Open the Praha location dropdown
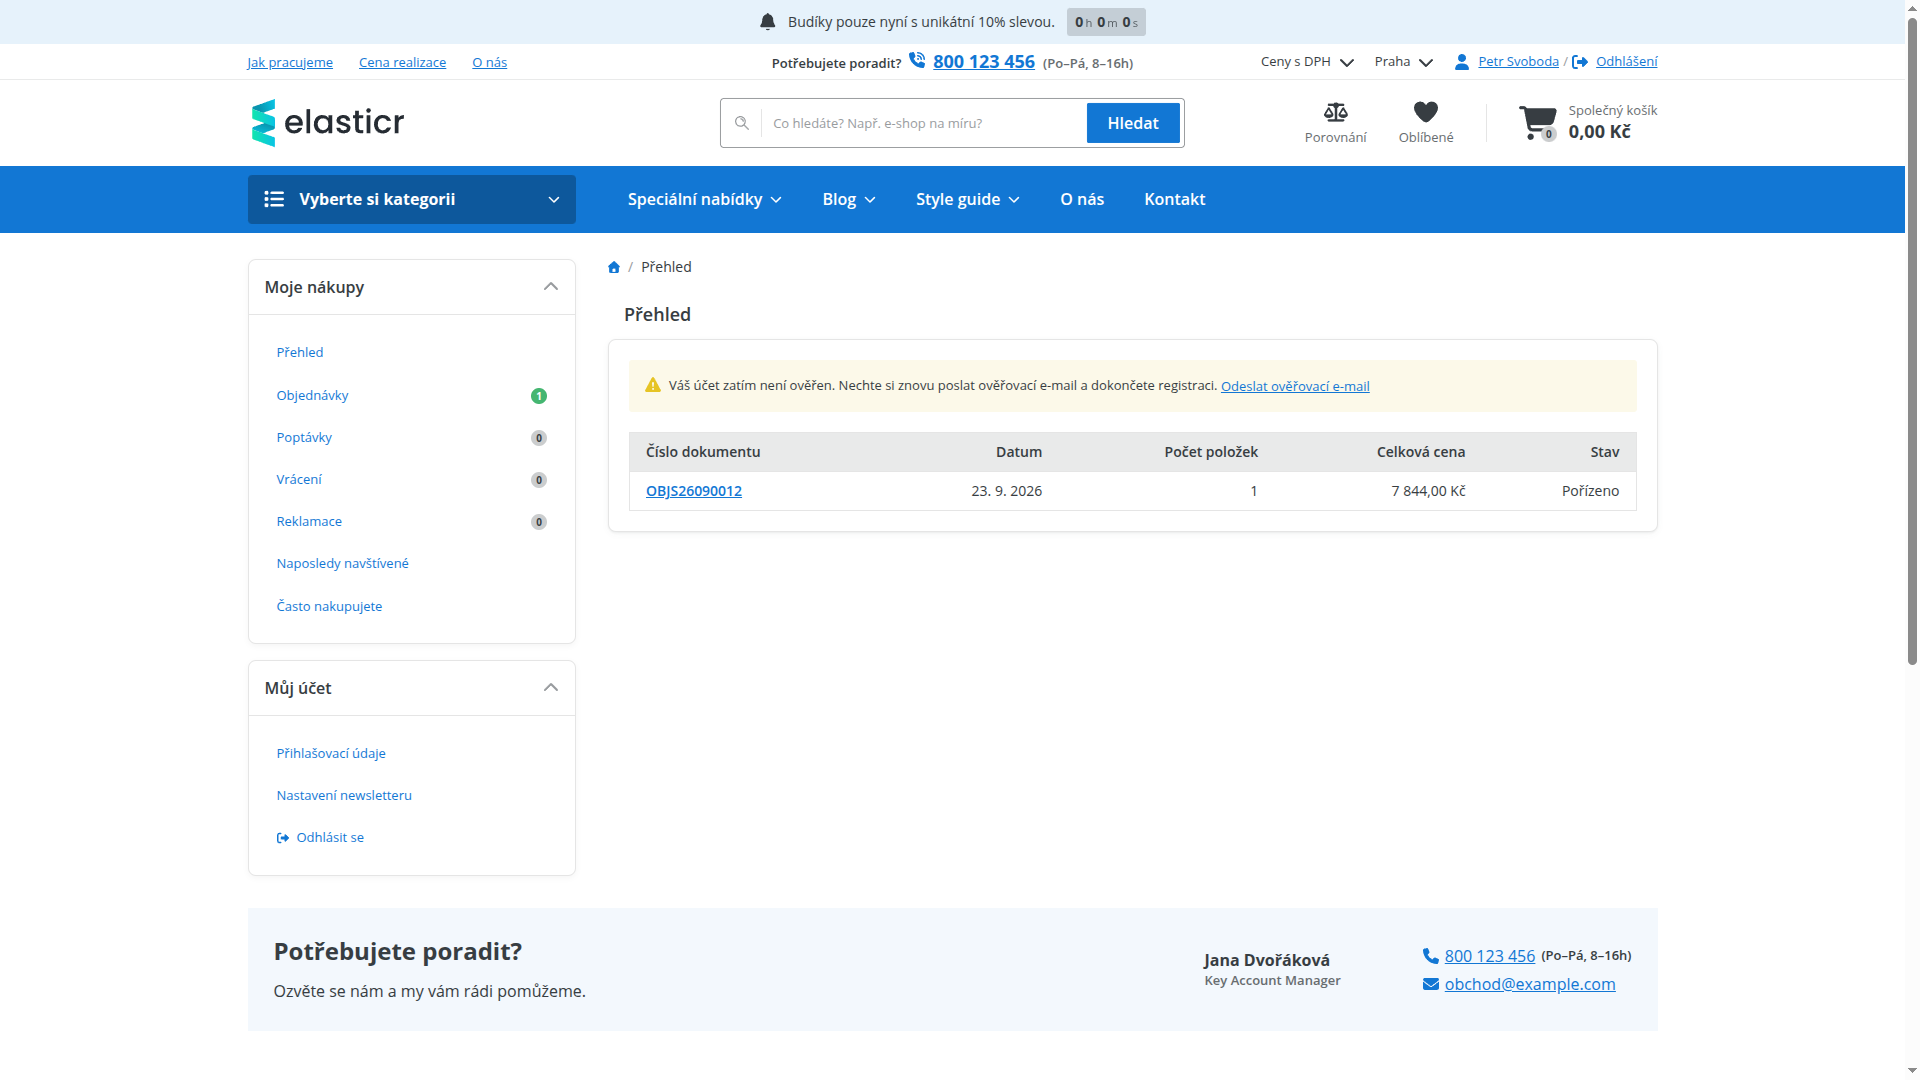 click(1404, 62)
